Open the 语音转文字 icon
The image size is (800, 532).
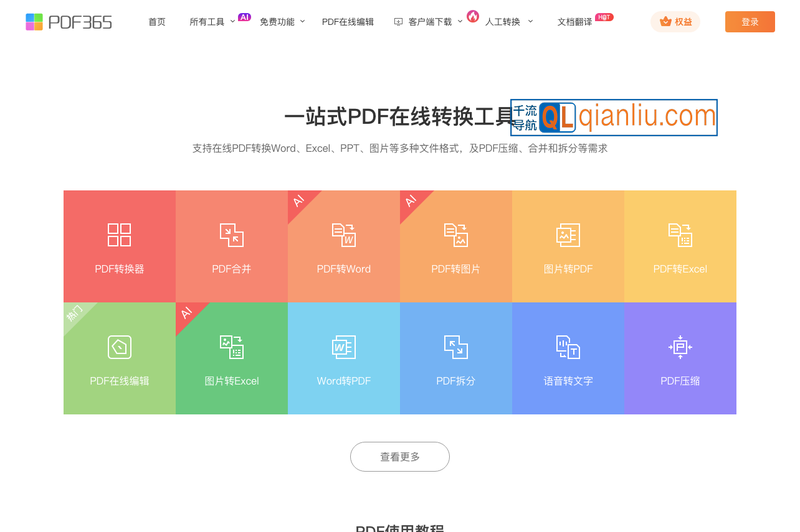(568, 347)
